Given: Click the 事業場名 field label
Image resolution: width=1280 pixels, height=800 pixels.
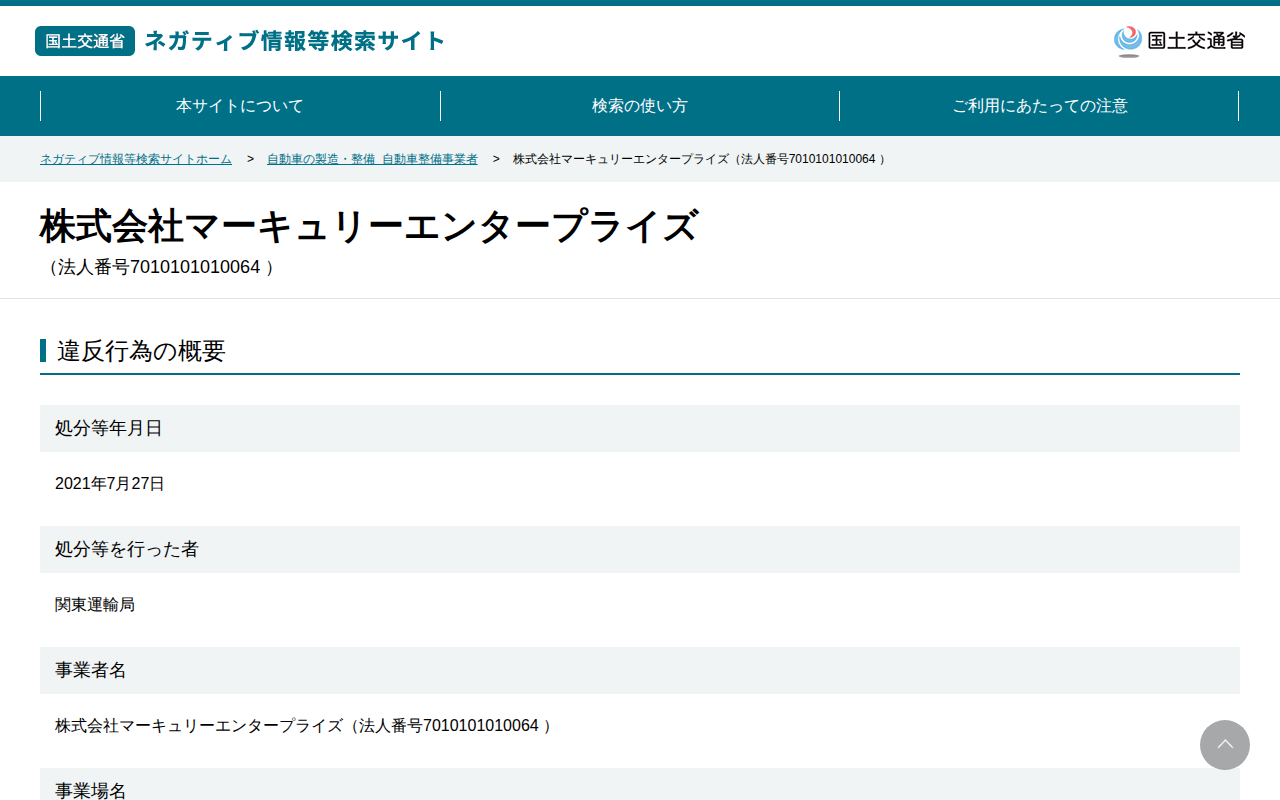Looking at the screenshot, I should [x=91, y=790].
